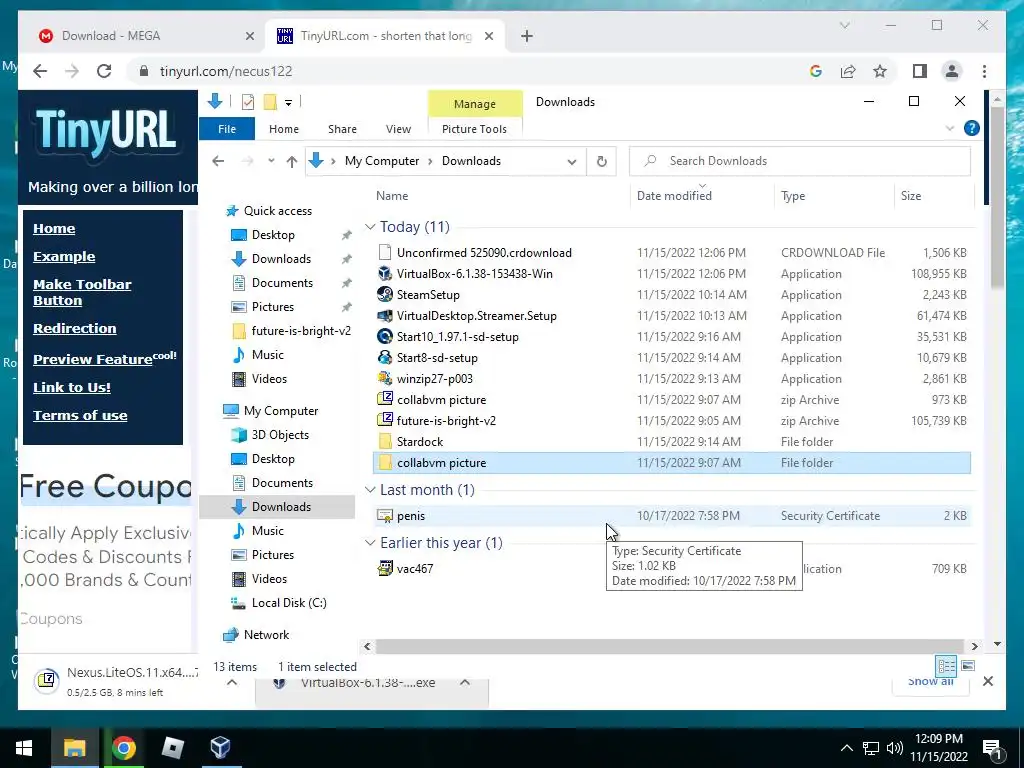Click New folder icon in quick access toolbar
This screenshot has height=768, width=1024.
pyautogui.click(x=270, y=102)
